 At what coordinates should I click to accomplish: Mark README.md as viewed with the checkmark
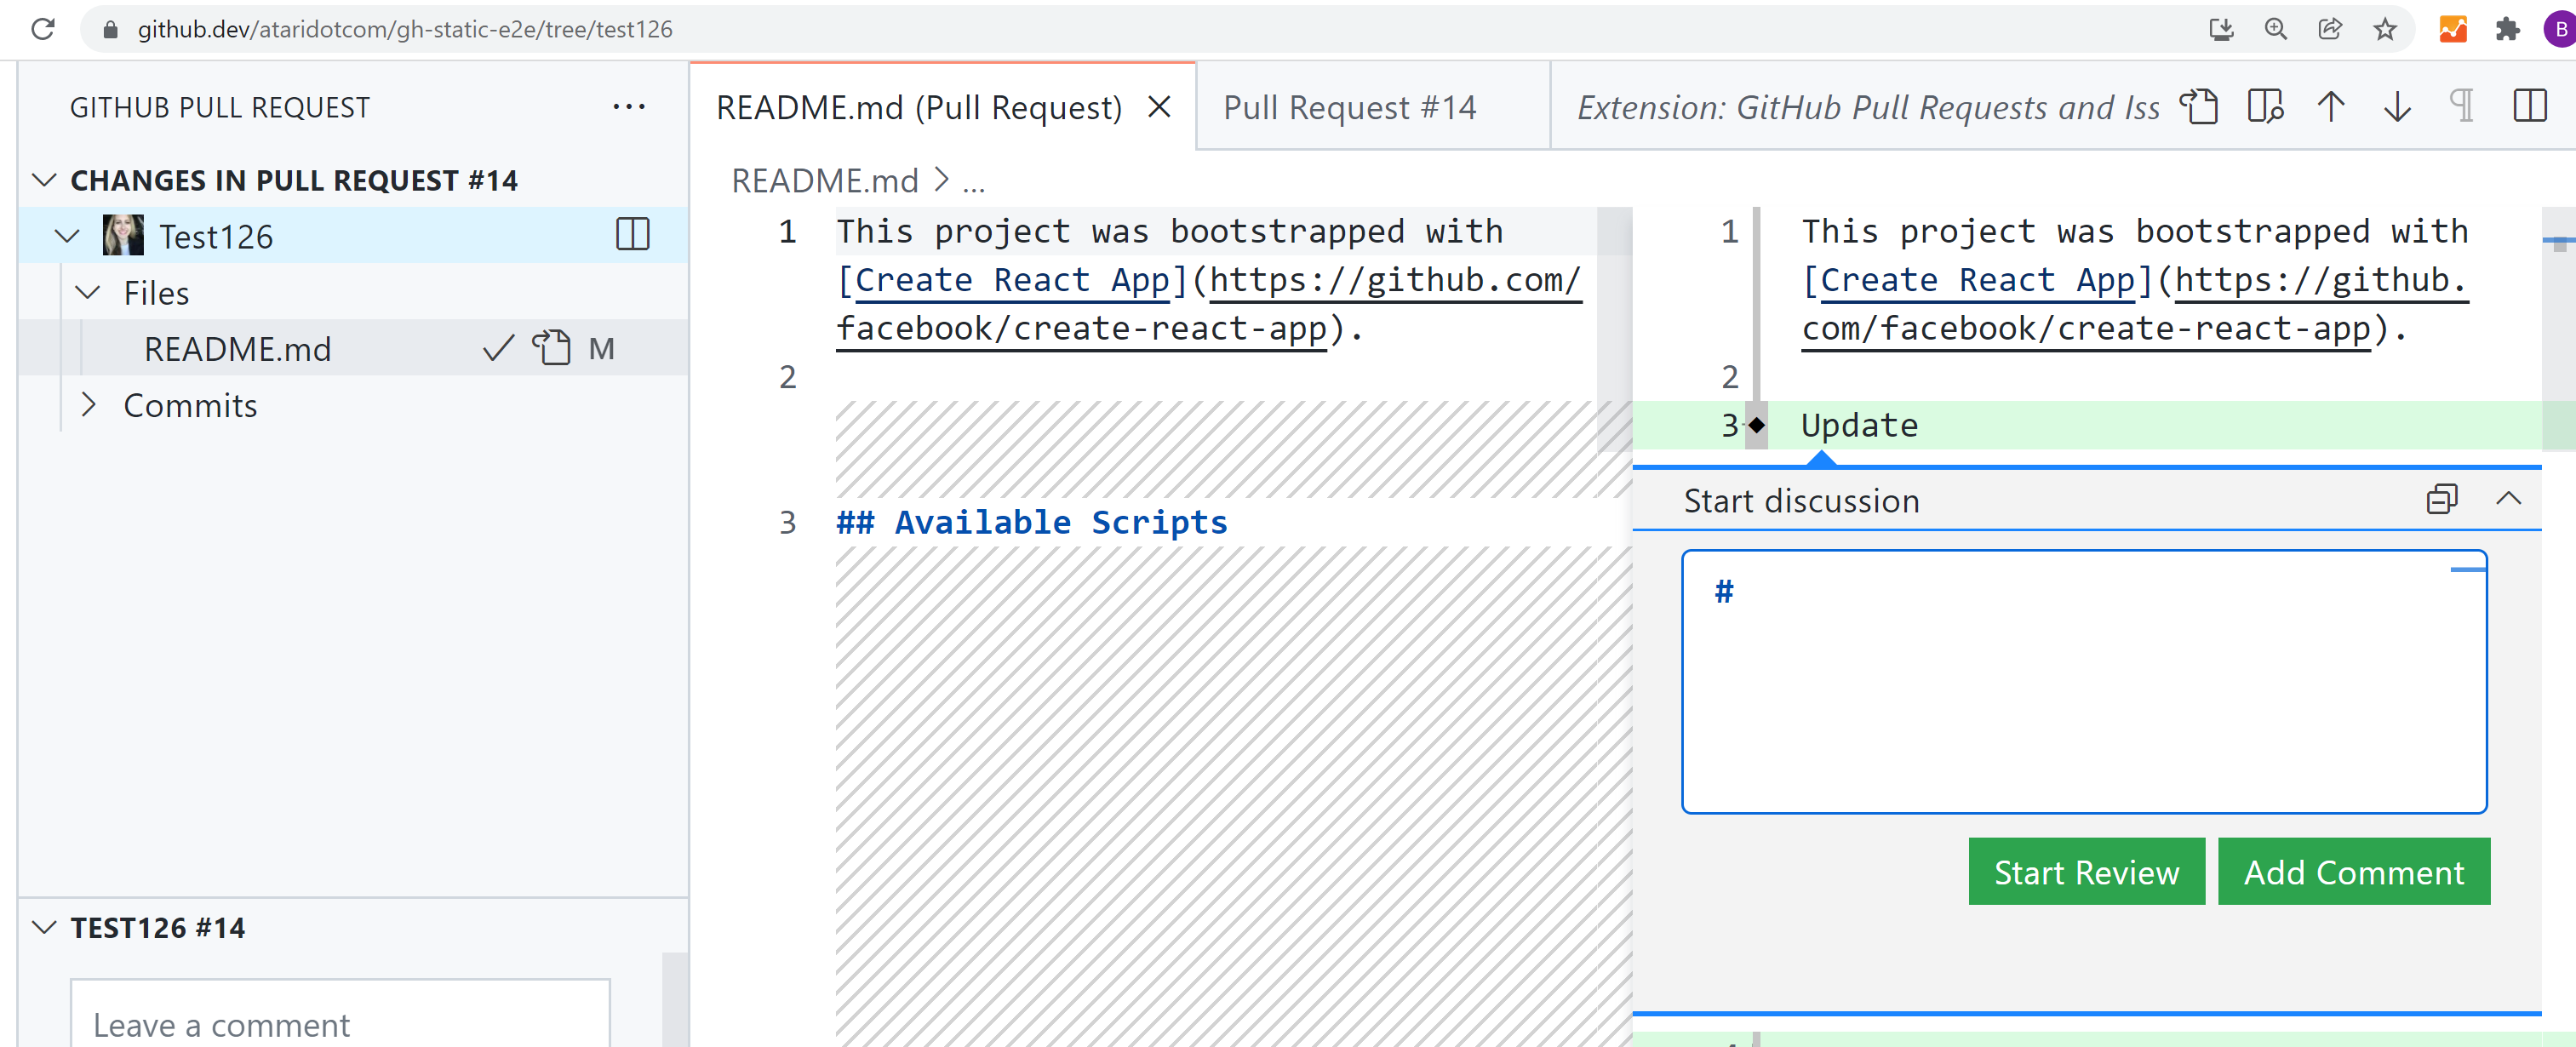coord(497,348)
